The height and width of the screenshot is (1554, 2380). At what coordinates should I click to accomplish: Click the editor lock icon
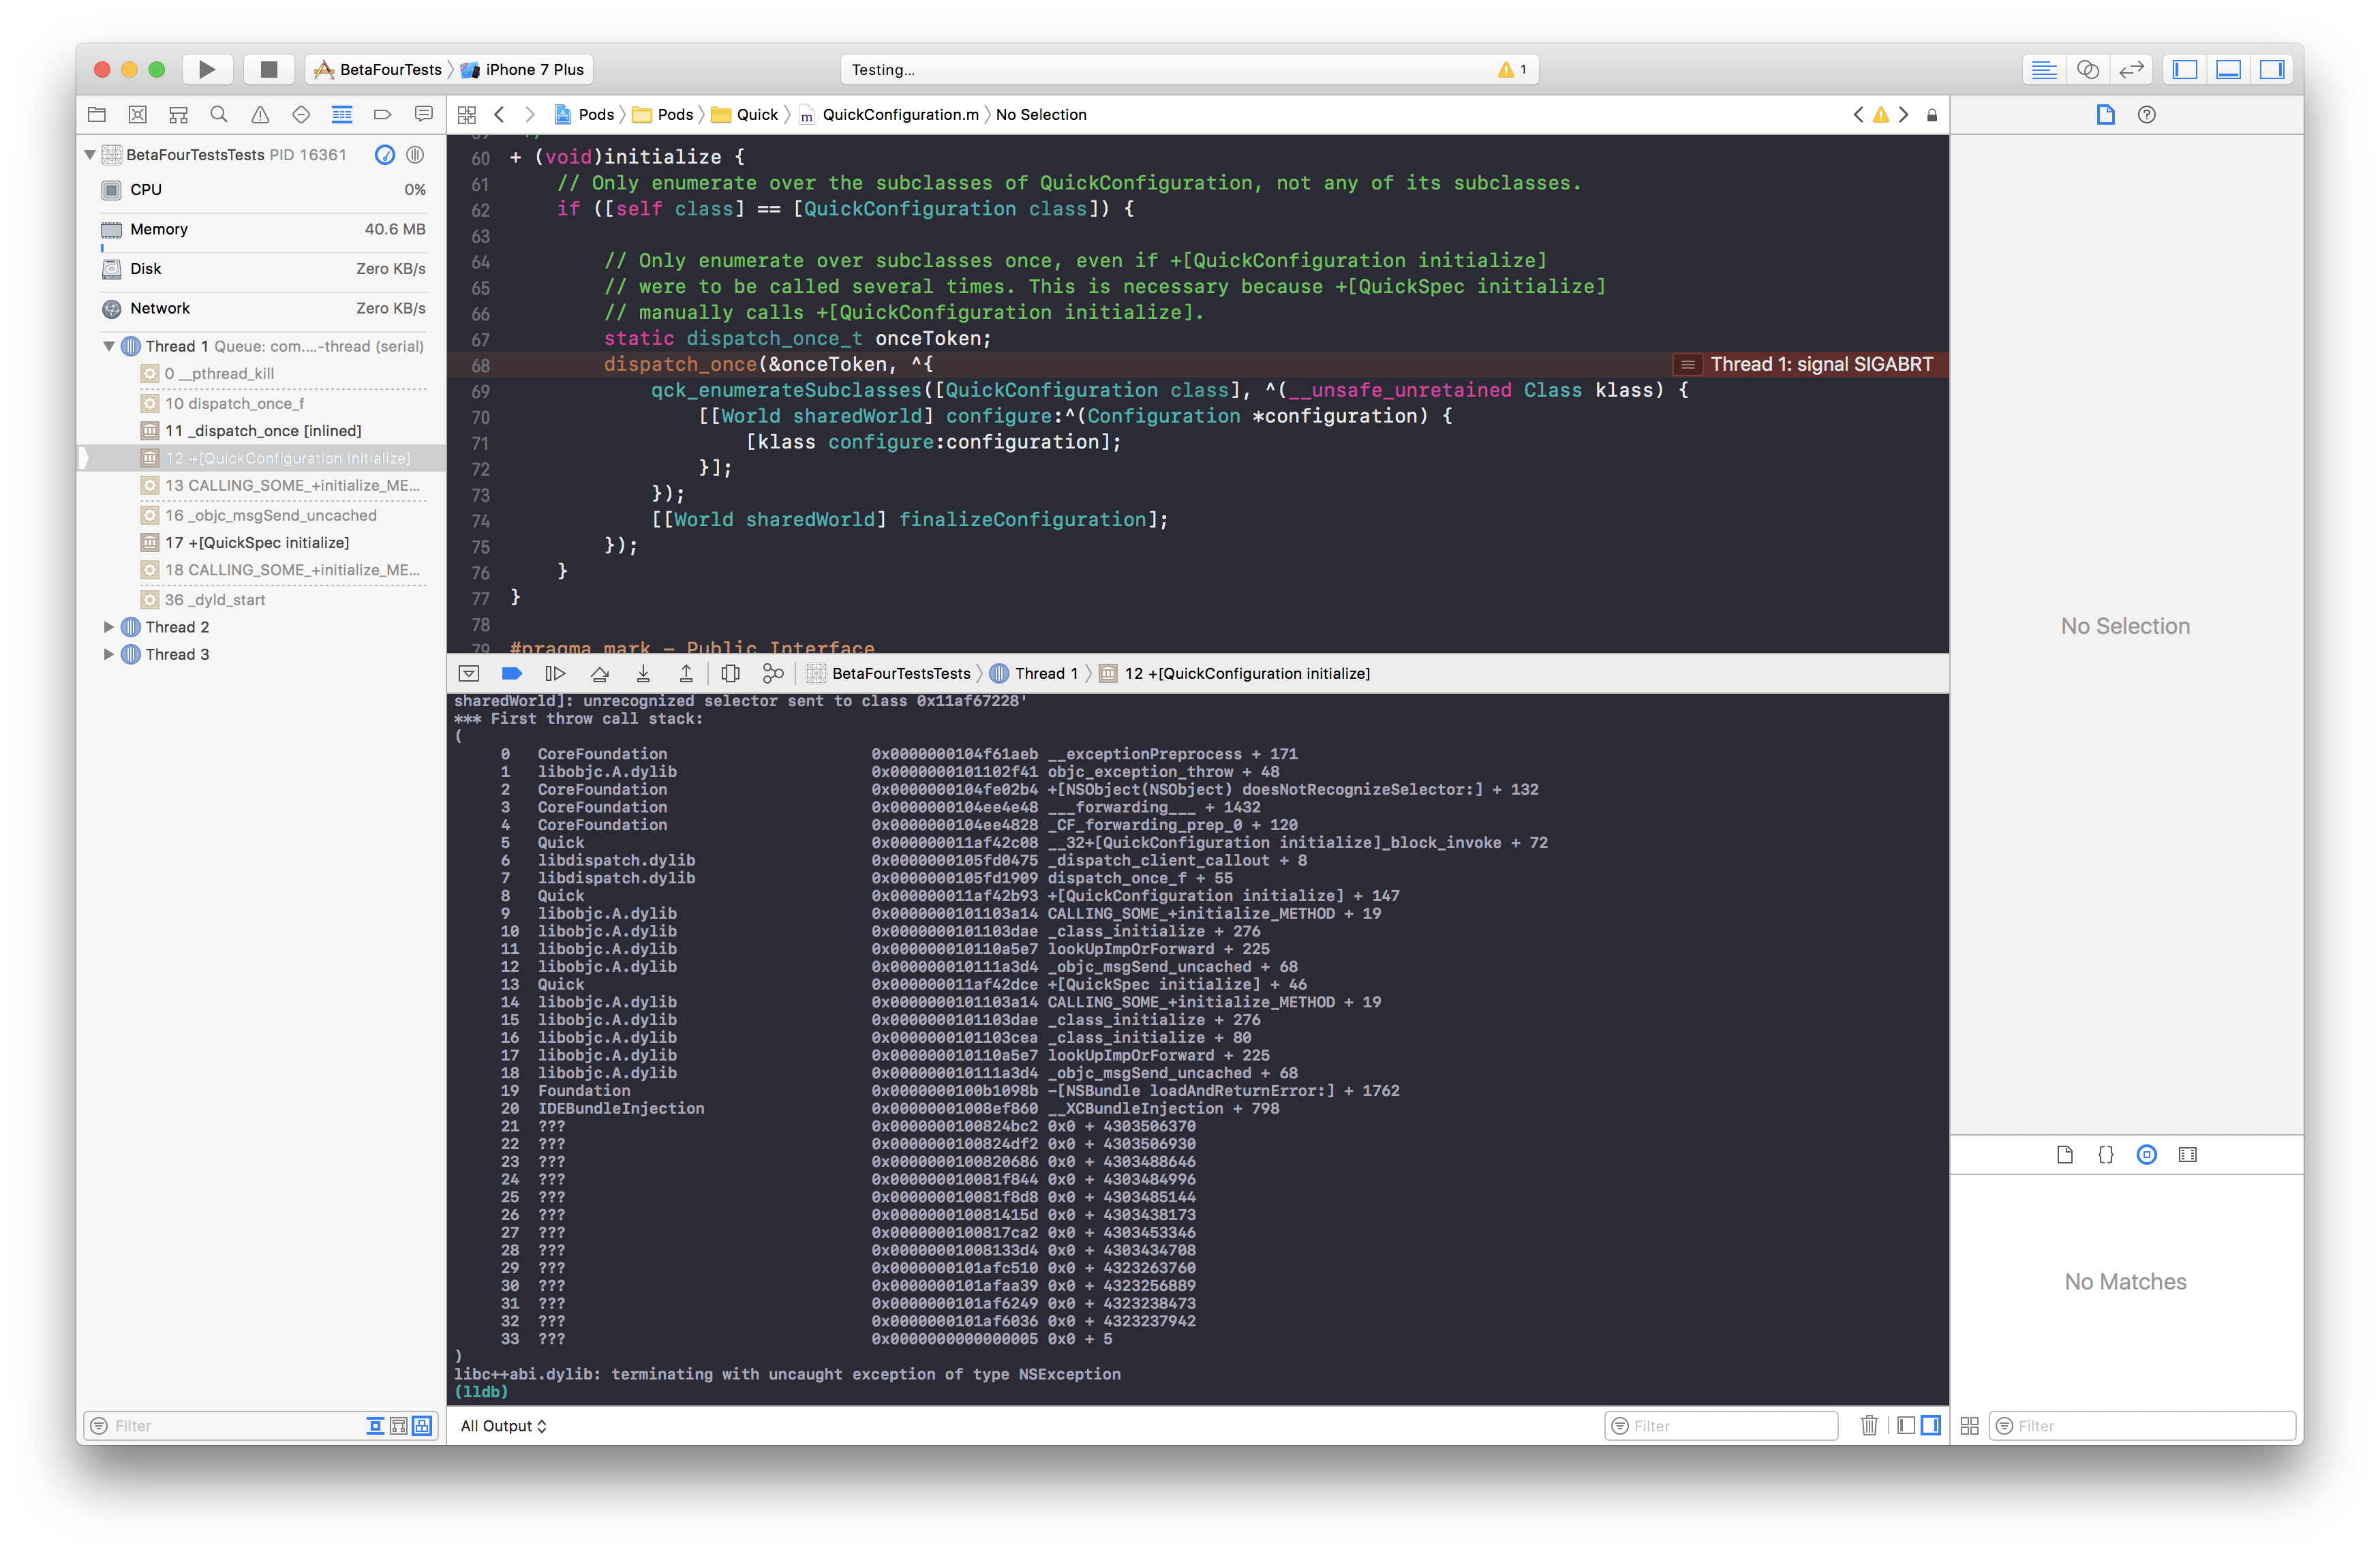pos(1932,115)
